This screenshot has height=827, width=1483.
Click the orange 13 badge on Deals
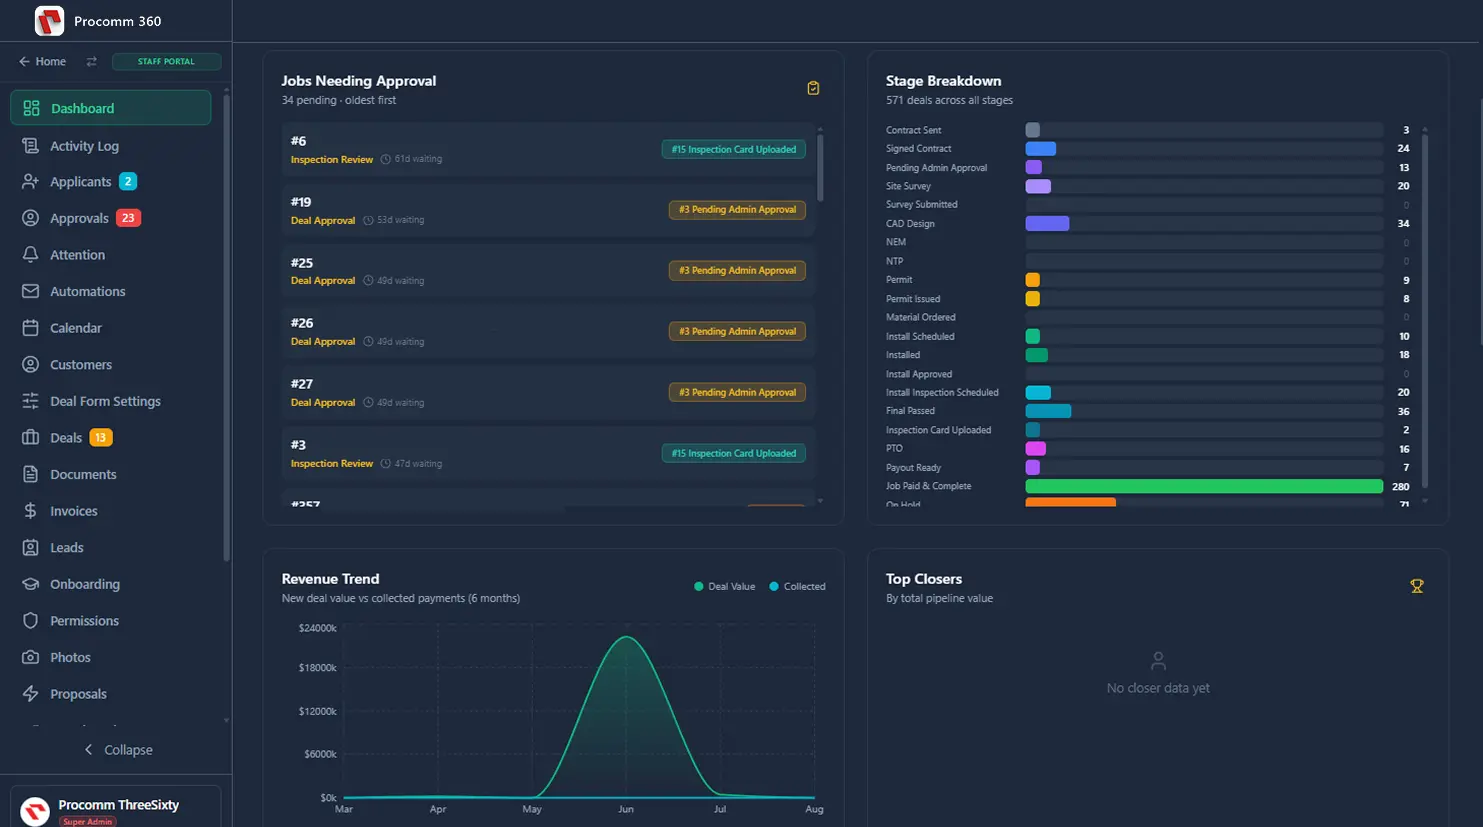(100, 438)
